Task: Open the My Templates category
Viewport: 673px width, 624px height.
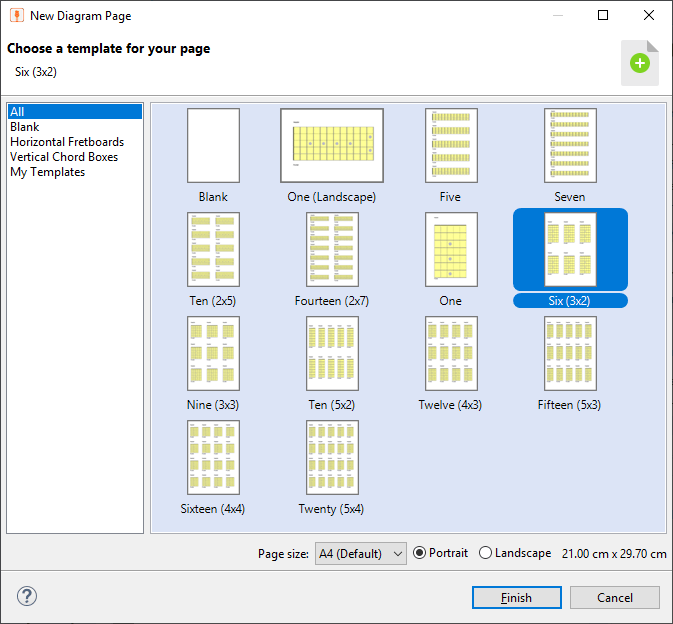Action: point(48,172)
